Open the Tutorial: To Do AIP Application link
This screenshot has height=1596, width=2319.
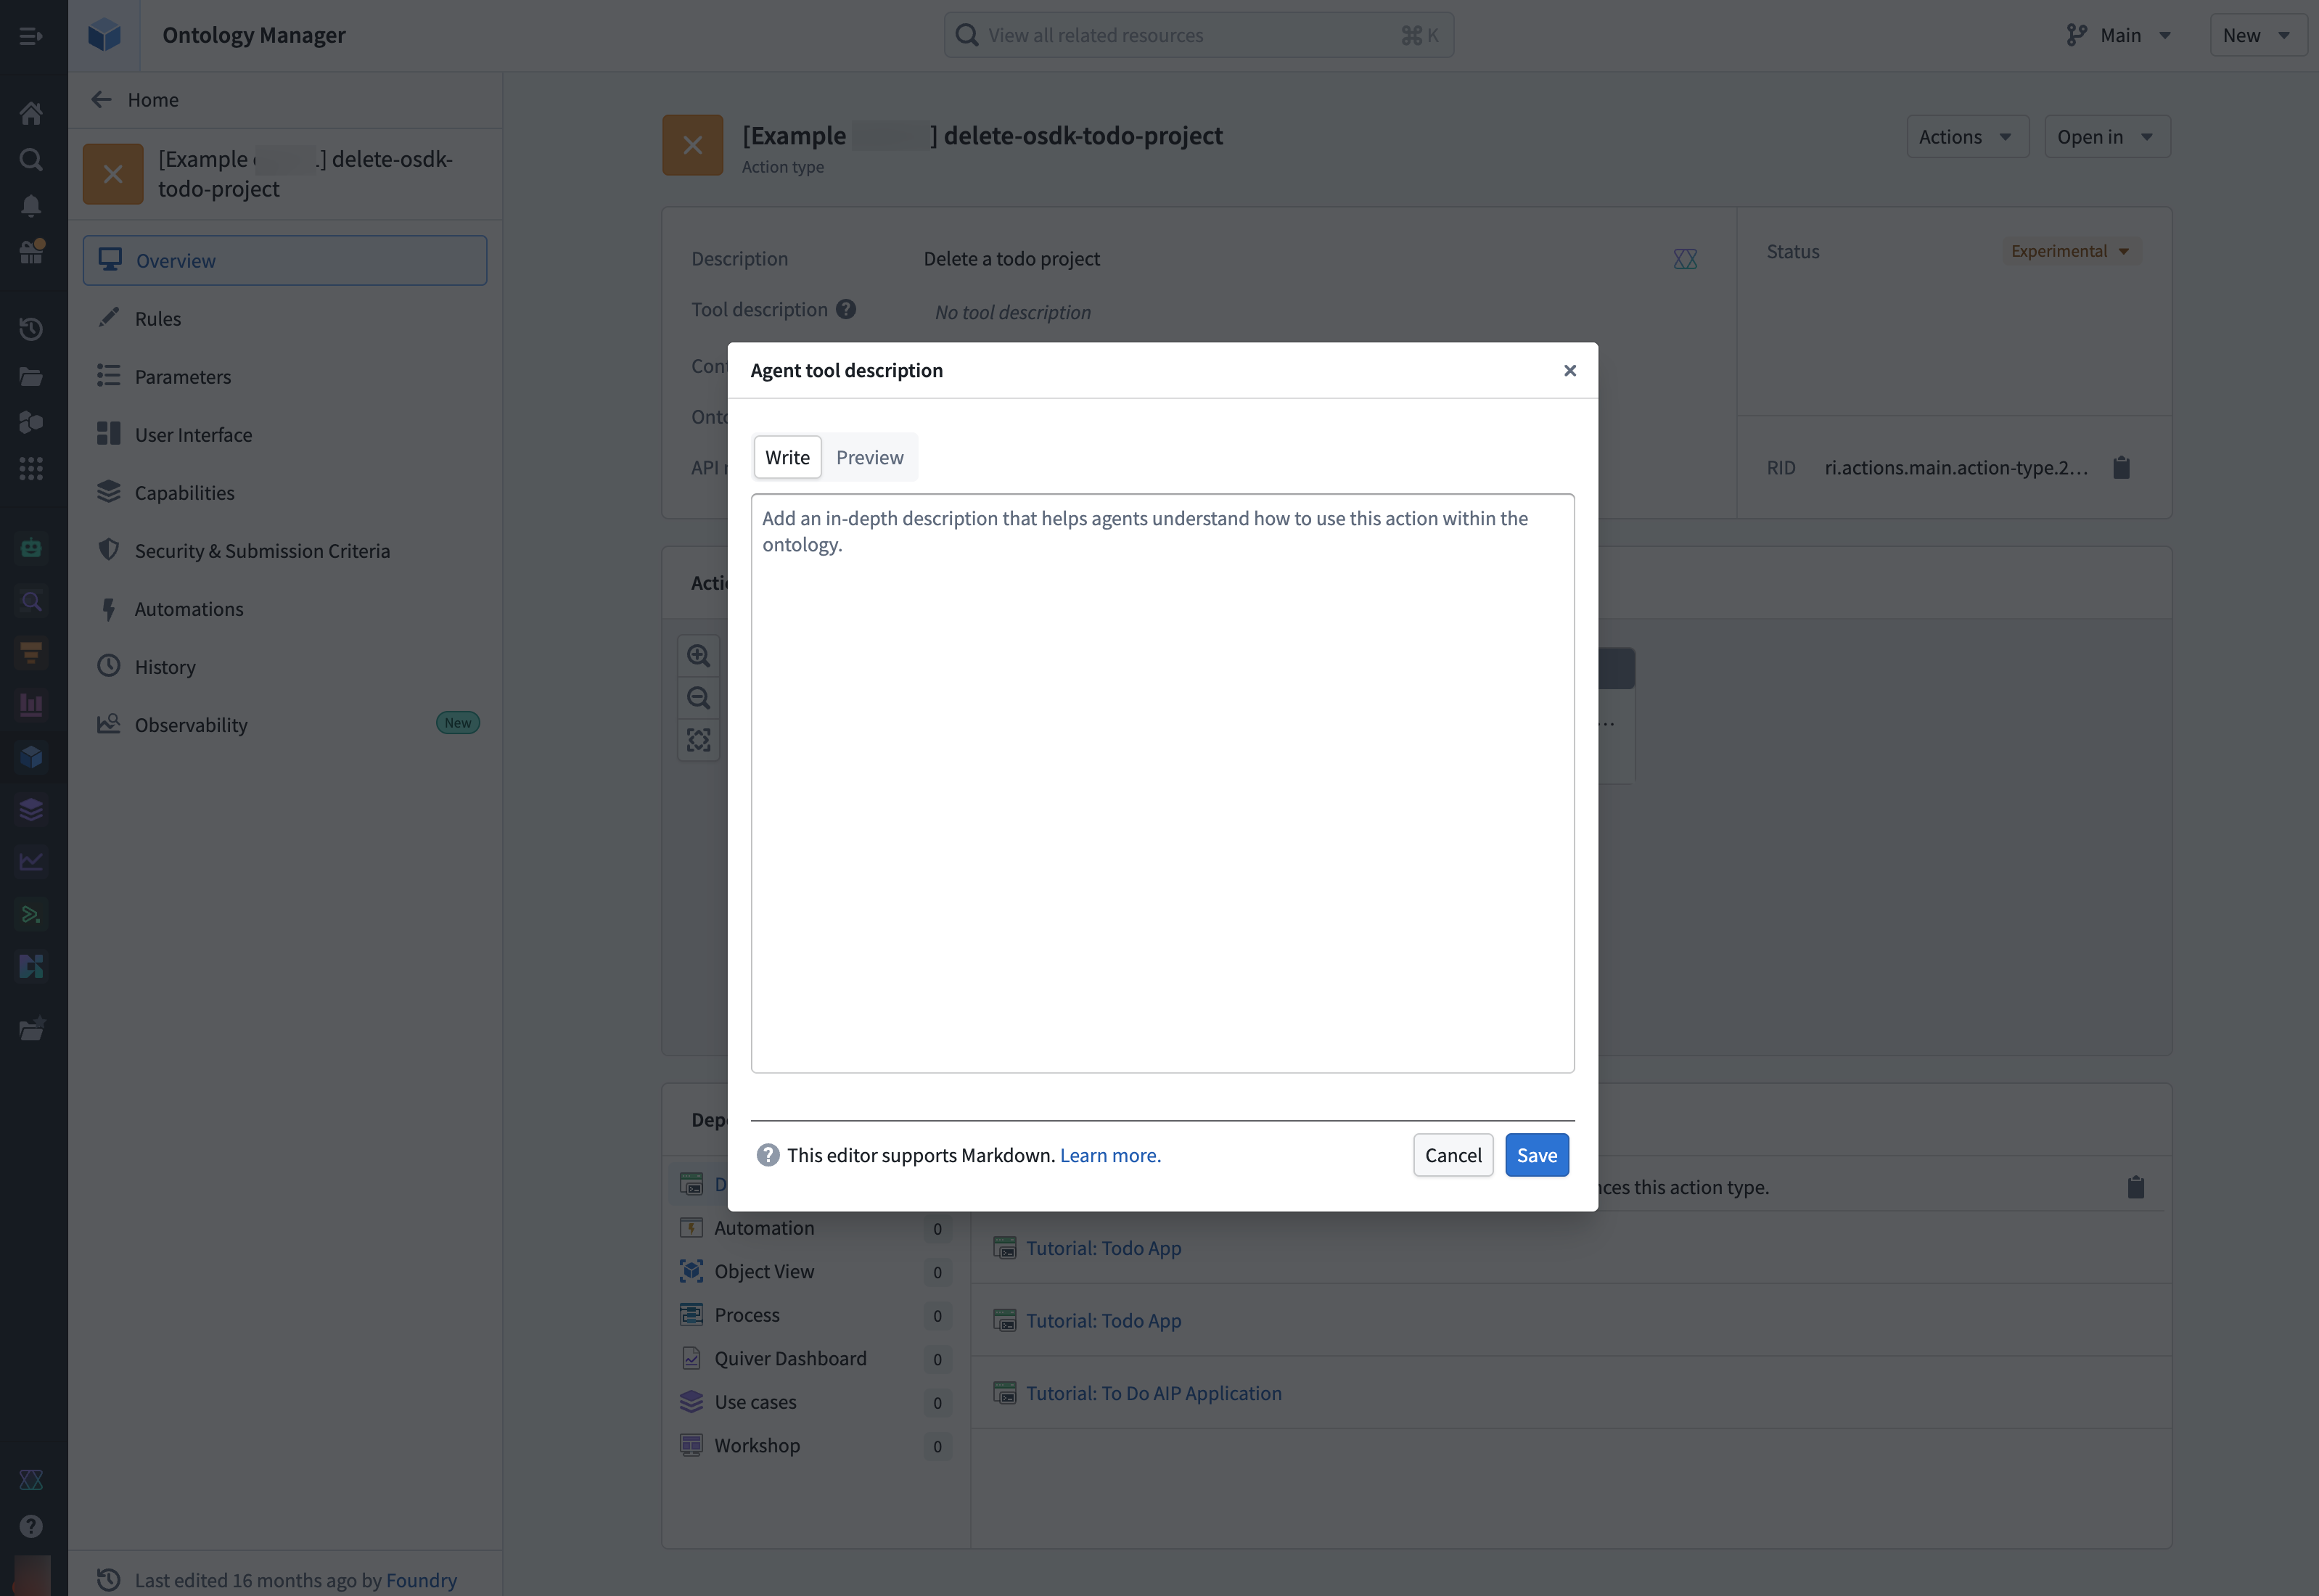click(1154, 1392)
